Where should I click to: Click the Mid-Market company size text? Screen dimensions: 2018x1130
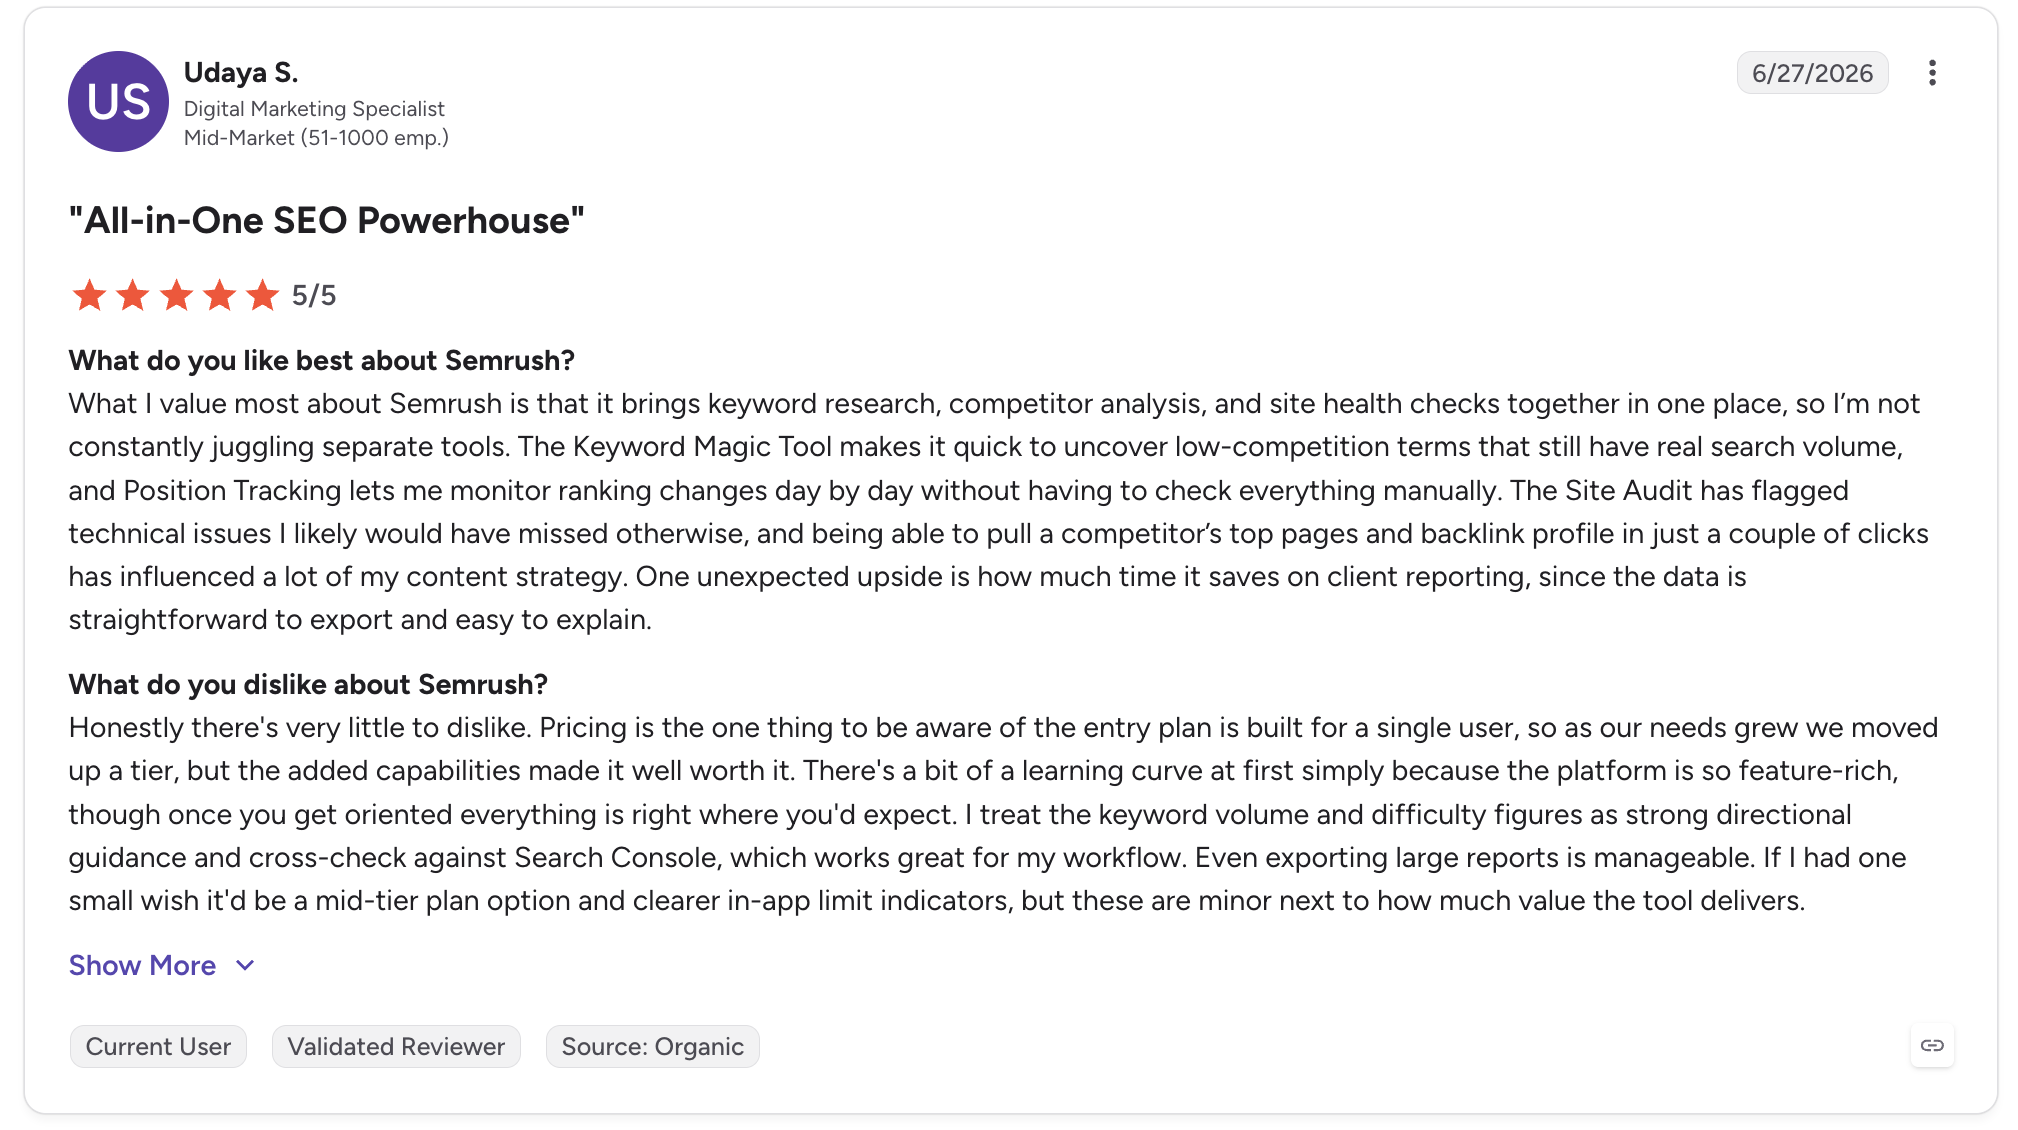316,137
